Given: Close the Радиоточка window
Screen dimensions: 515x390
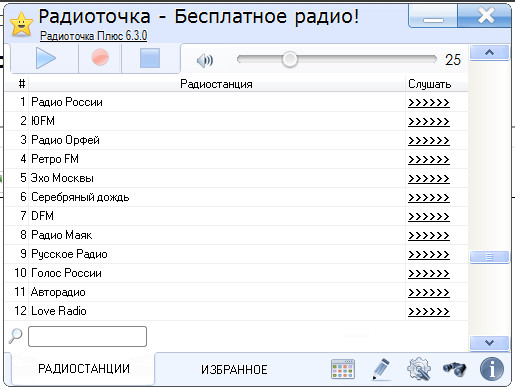Looking at the screenshot, I should point(485,16).
